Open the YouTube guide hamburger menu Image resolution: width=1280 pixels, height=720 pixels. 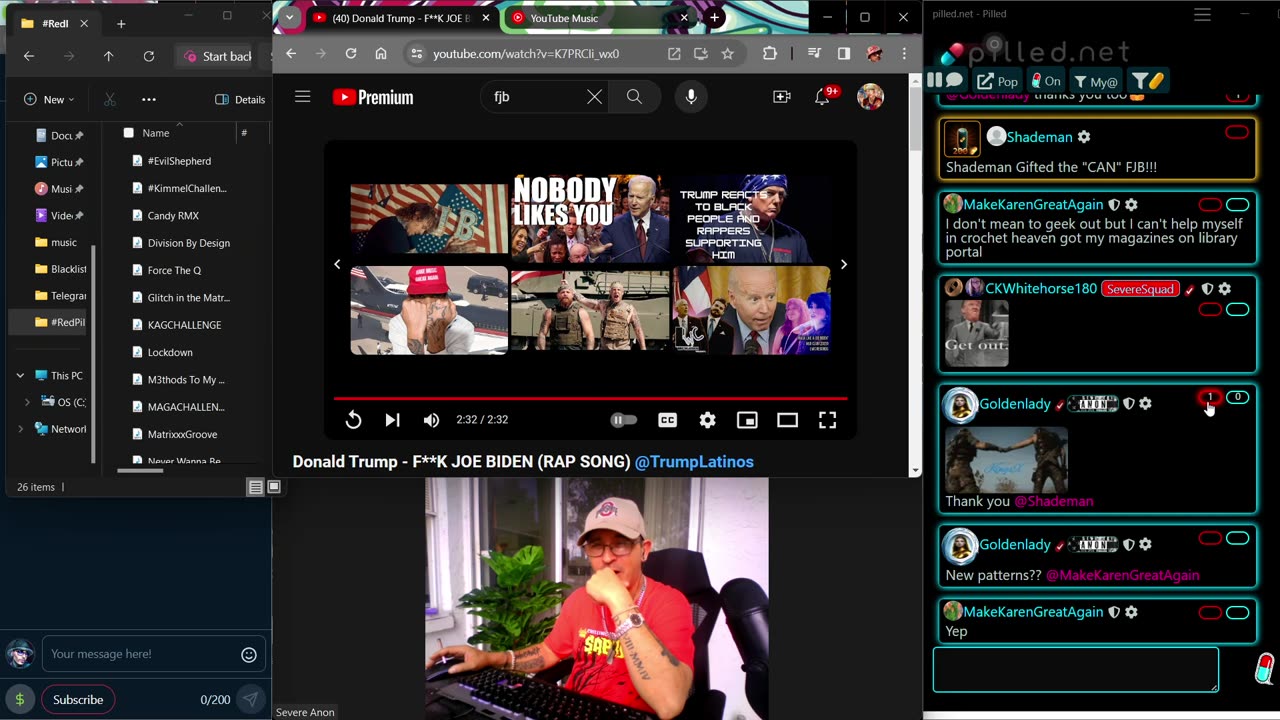click(x=302, y=97)
